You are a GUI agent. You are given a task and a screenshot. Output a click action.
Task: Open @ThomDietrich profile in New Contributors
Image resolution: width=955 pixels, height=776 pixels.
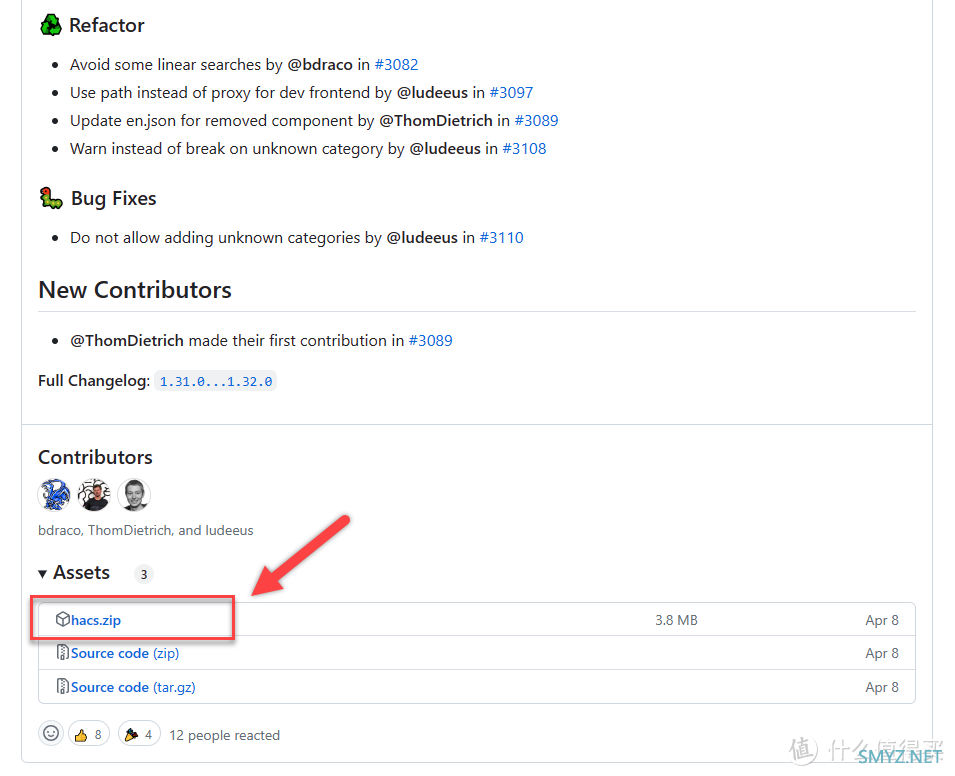[127, 340]
